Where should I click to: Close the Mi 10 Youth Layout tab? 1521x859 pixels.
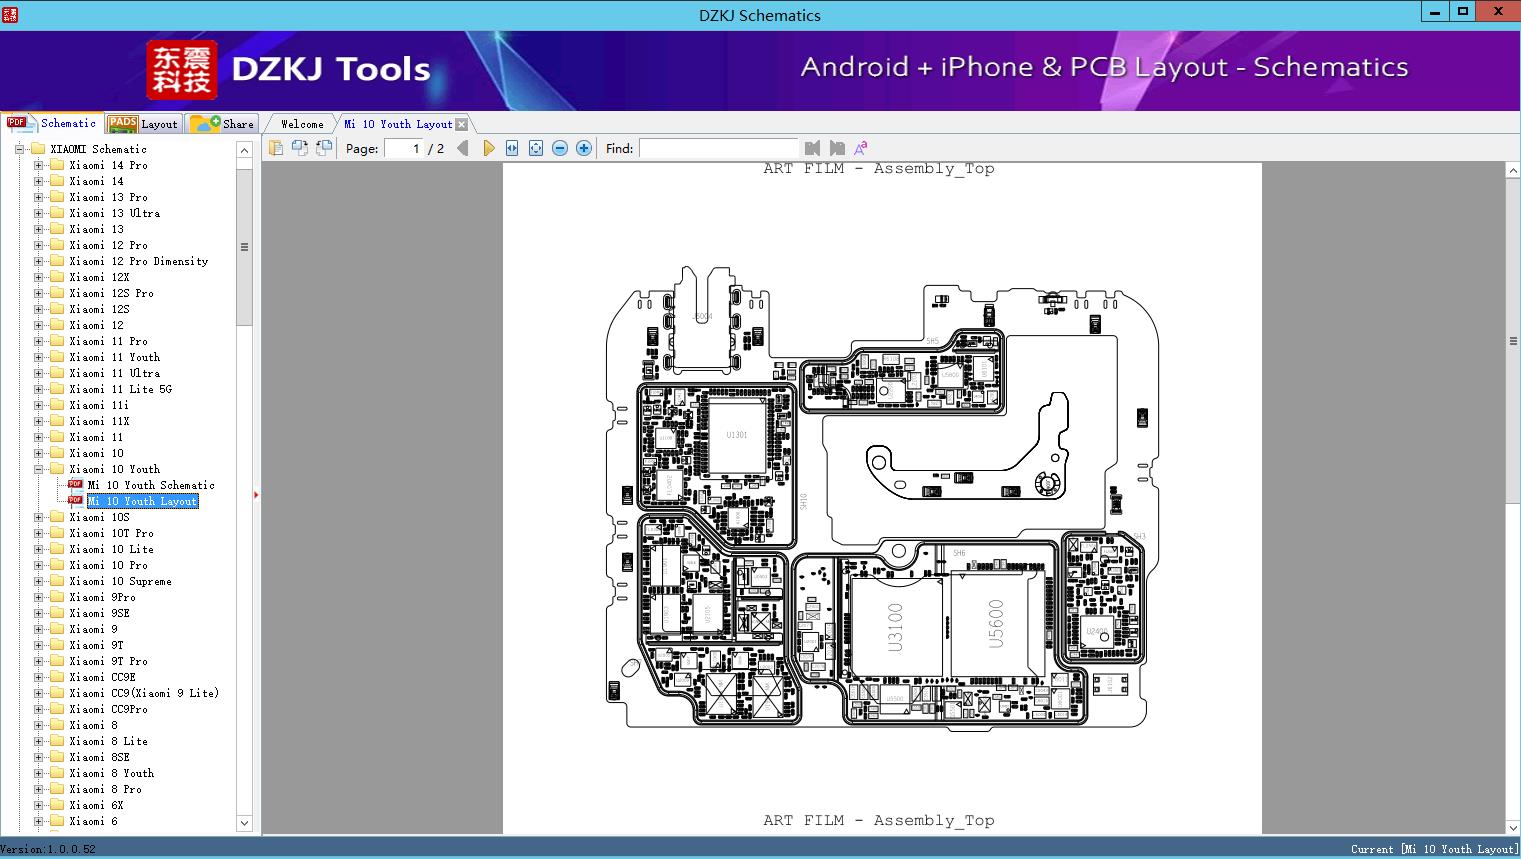(461, 125)
